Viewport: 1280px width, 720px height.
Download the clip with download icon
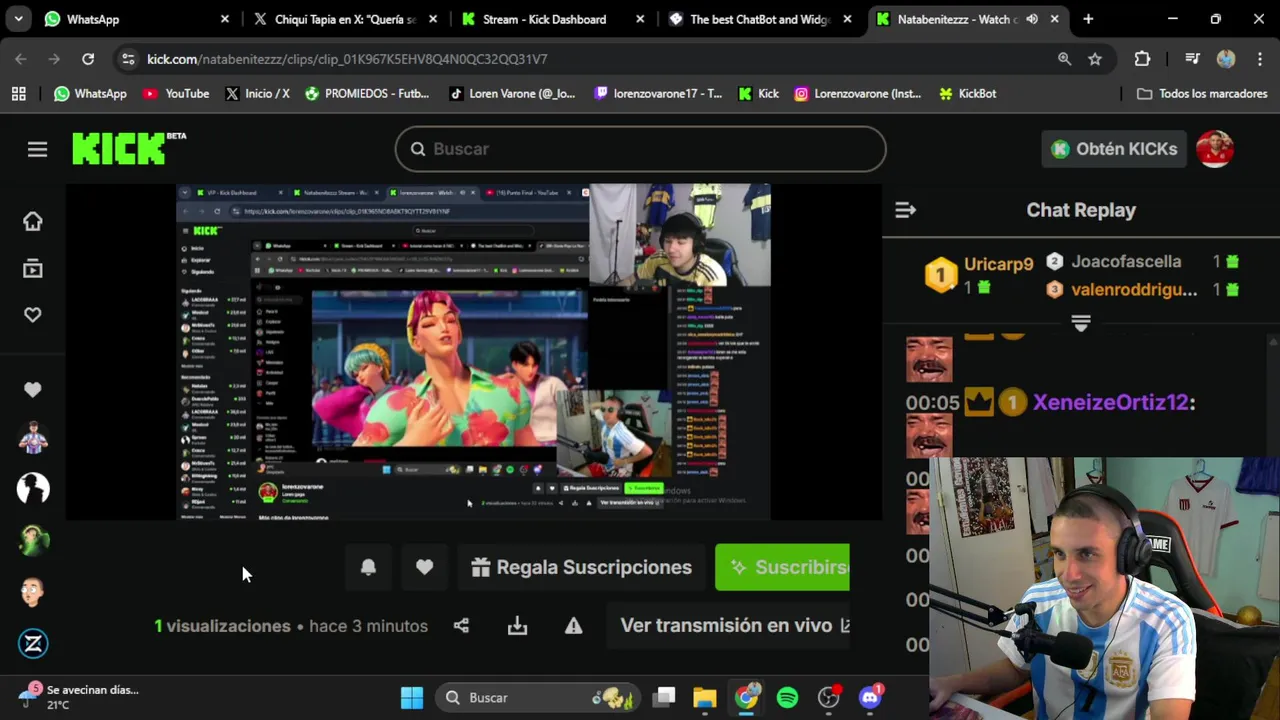click(x=517, y=626)
